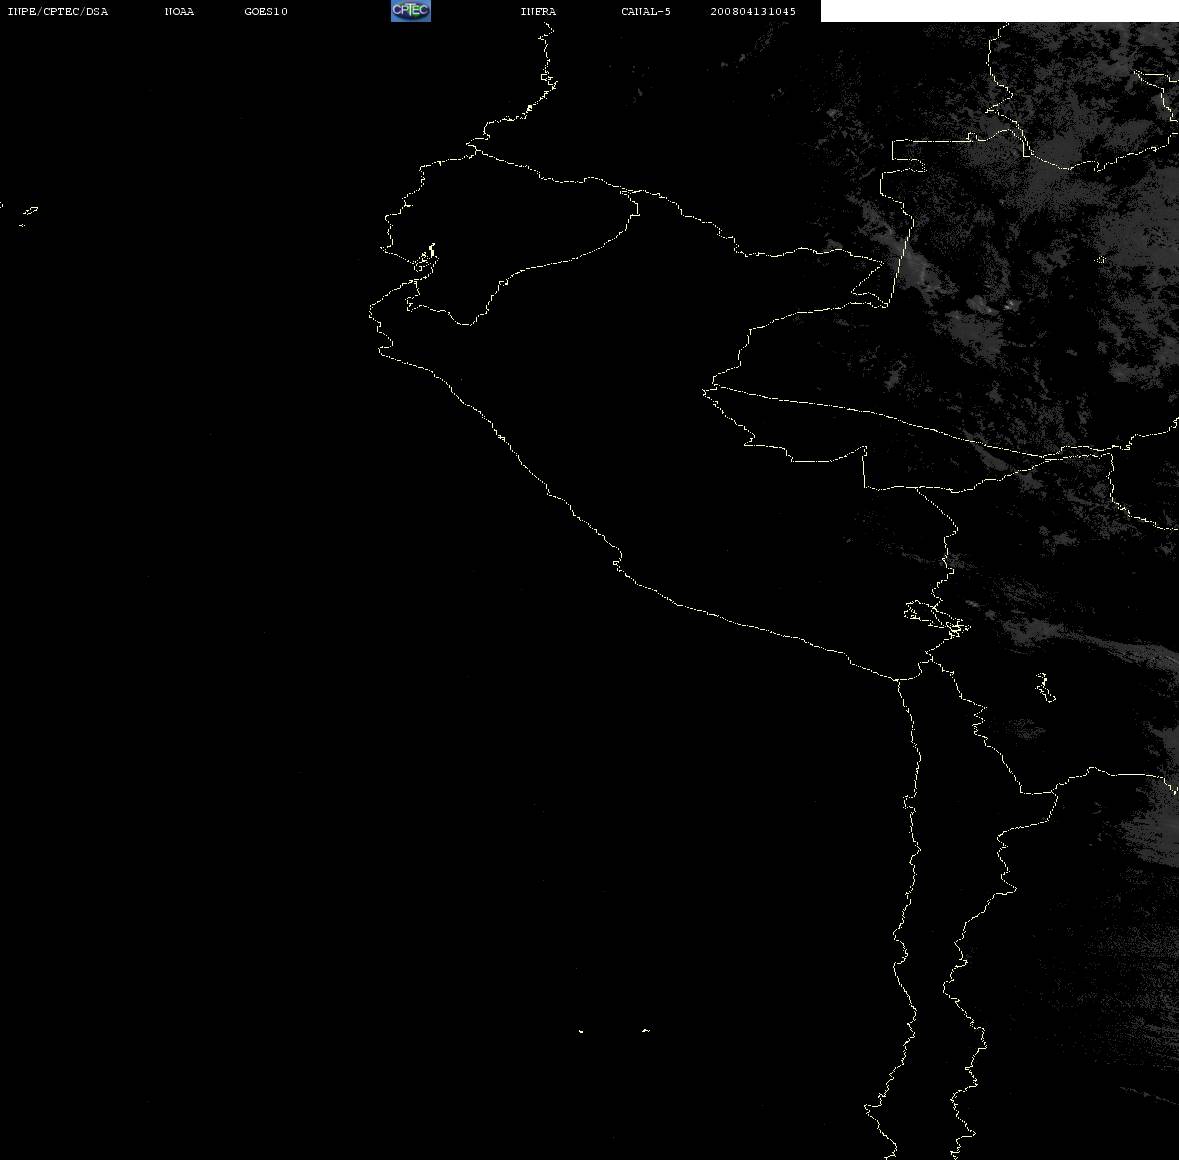
Task: Select the INPE/CPTEC/DSA header label
Action: tap(58, 11)
